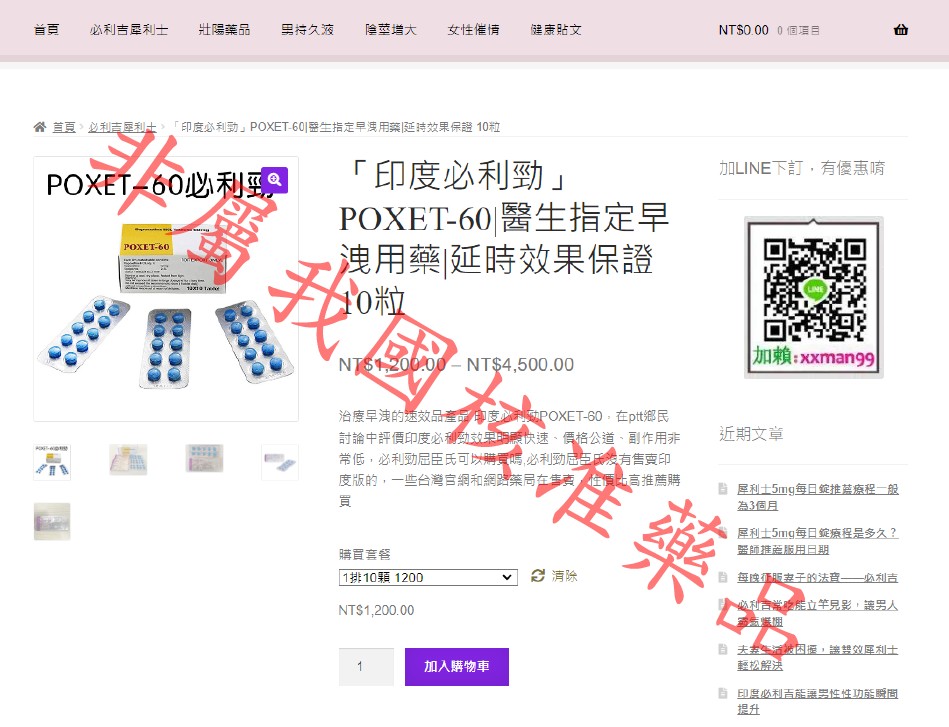Click the 加LINE下訂，有優惠唷 heading
The height and width of the screenshot is (727, 949).
click(802, 168)
